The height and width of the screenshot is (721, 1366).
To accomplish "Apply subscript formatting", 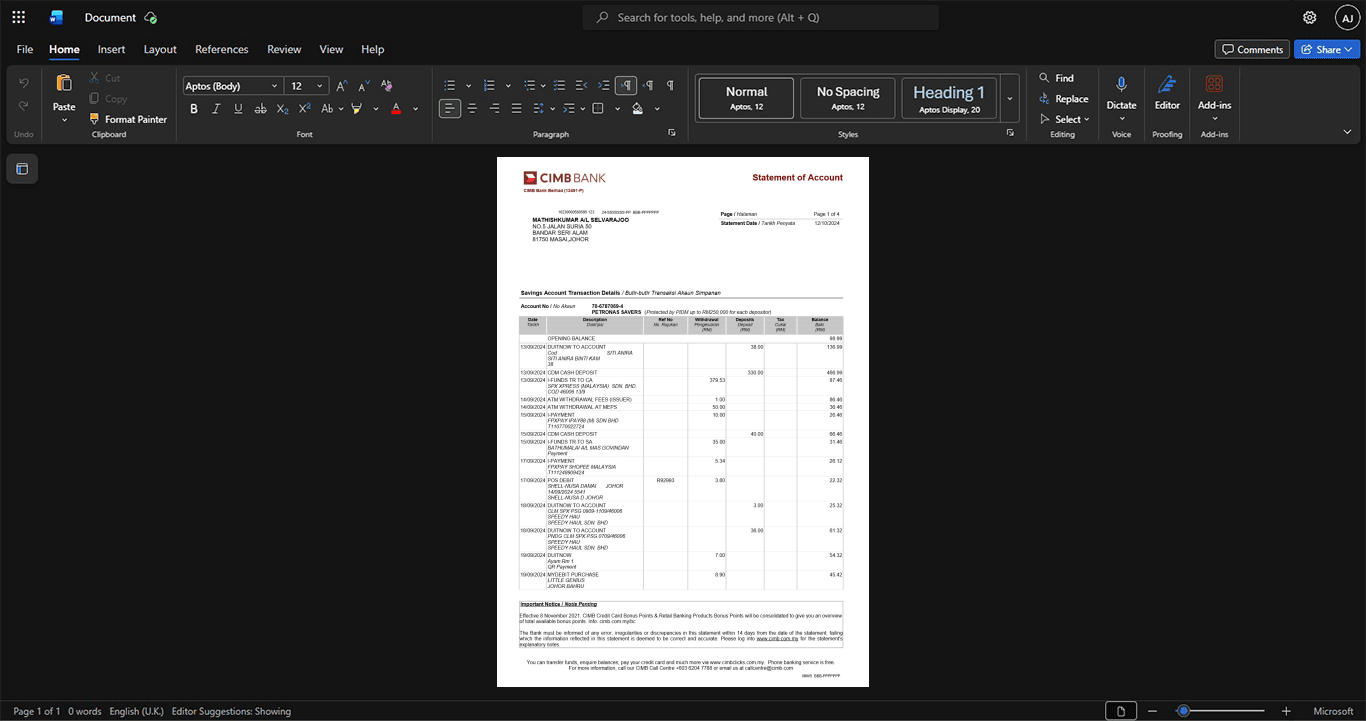I will pos(282,108).
